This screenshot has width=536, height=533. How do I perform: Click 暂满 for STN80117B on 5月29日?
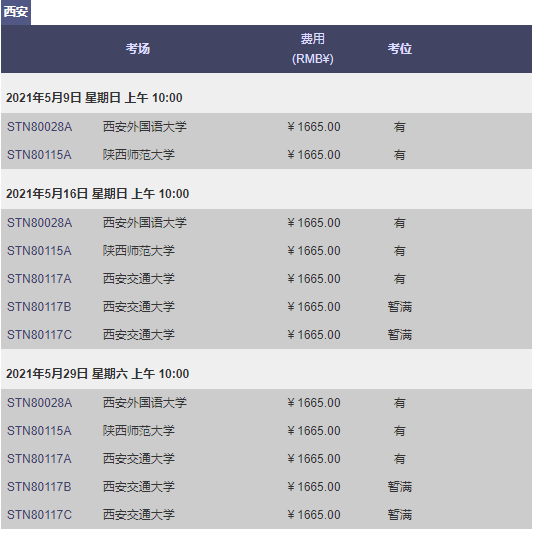pyautogui.click(x=400, y=487)
